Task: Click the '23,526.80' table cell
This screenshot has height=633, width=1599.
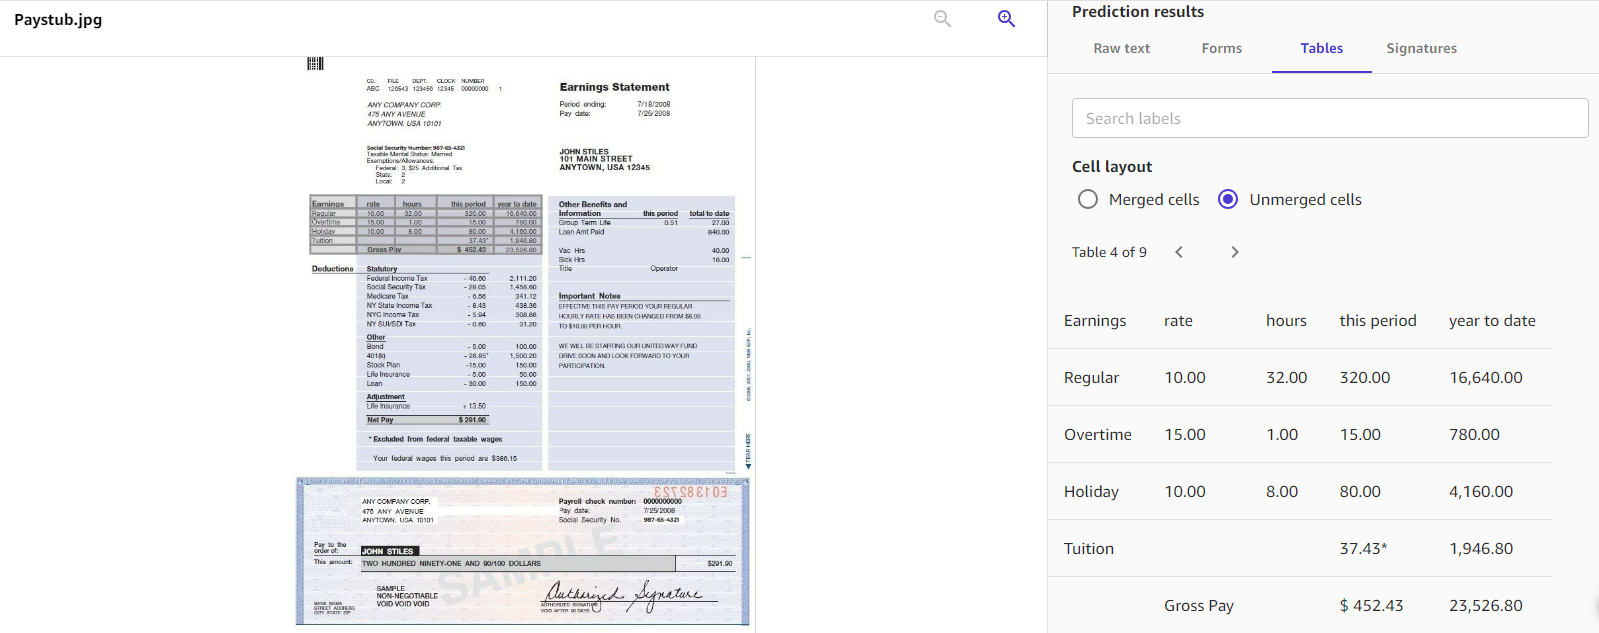Action: pos(1485,606)
